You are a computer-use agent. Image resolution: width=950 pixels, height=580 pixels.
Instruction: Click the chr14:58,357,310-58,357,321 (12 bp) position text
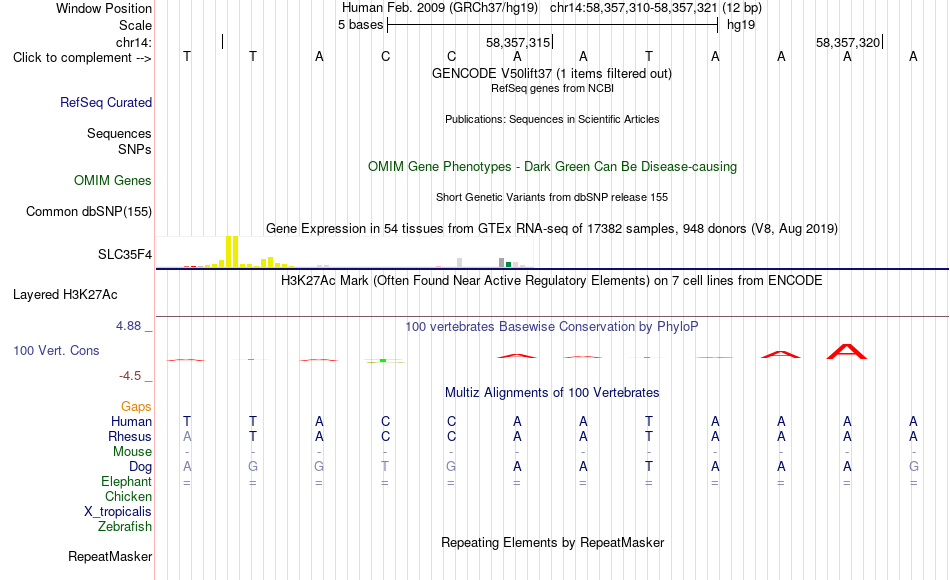pos(656,8)
